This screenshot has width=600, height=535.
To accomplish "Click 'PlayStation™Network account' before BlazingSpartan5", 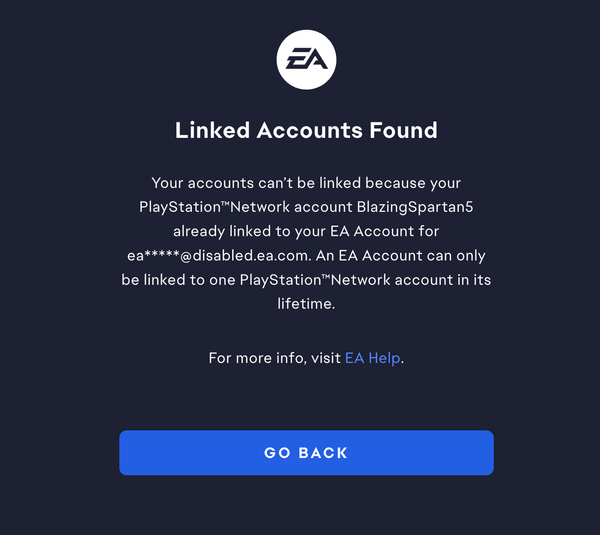I will pos(246,207).
